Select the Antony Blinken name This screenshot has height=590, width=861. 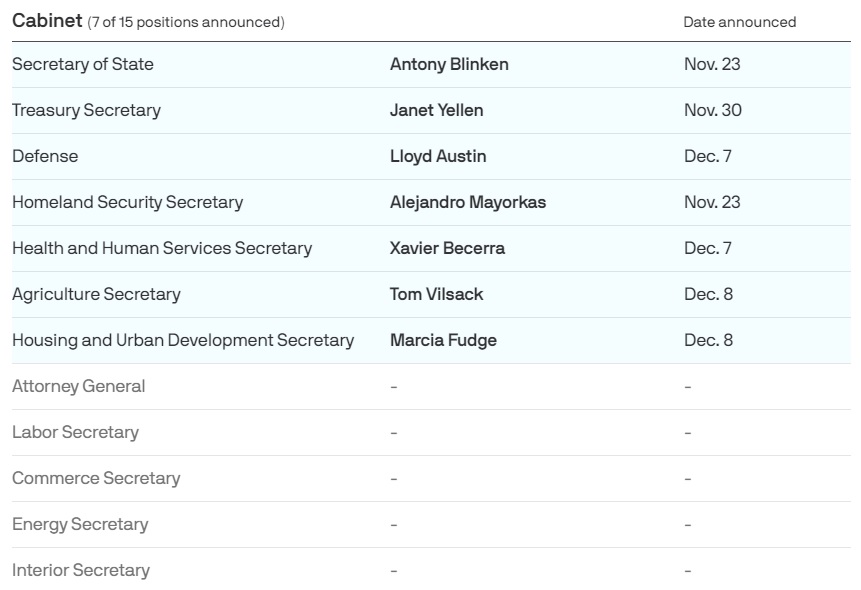pyautogui.click(x=449, y=64)
